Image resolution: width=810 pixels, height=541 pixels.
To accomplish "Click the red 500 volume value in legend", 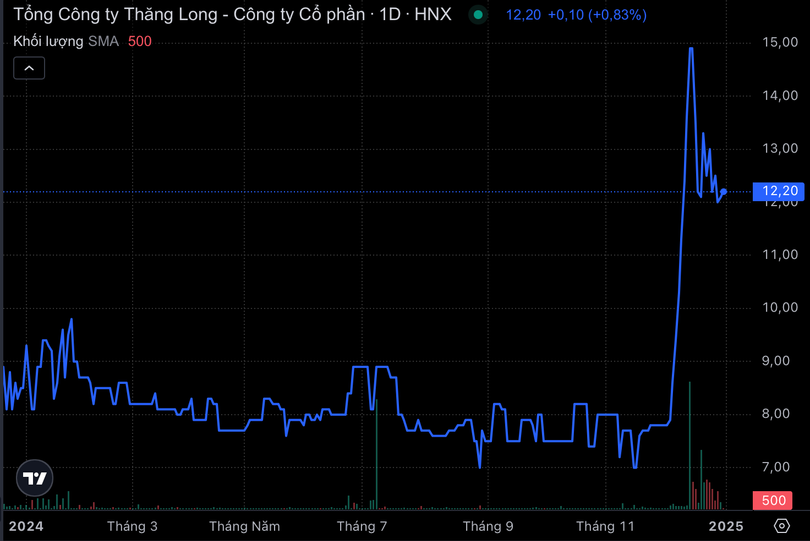I will click(139, 41).
